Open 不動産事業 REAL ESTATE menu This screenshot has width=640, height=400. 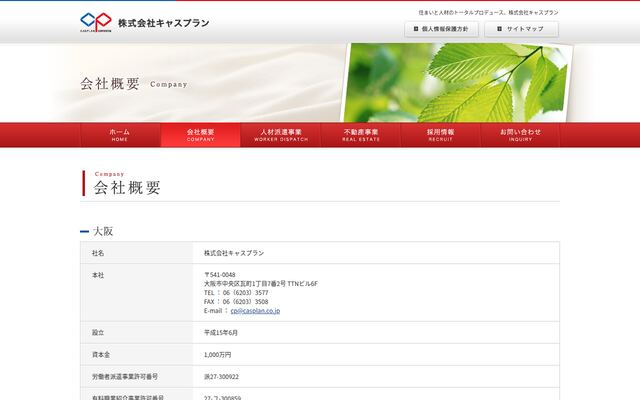click(x=361, y=135)
